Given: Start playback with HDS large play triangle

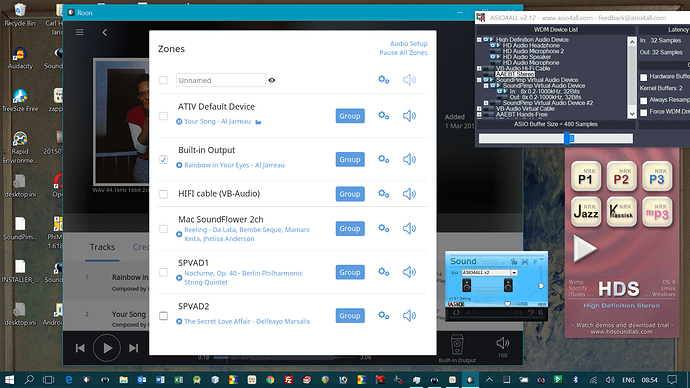Looking at the screenshot, I should (585, 249).
